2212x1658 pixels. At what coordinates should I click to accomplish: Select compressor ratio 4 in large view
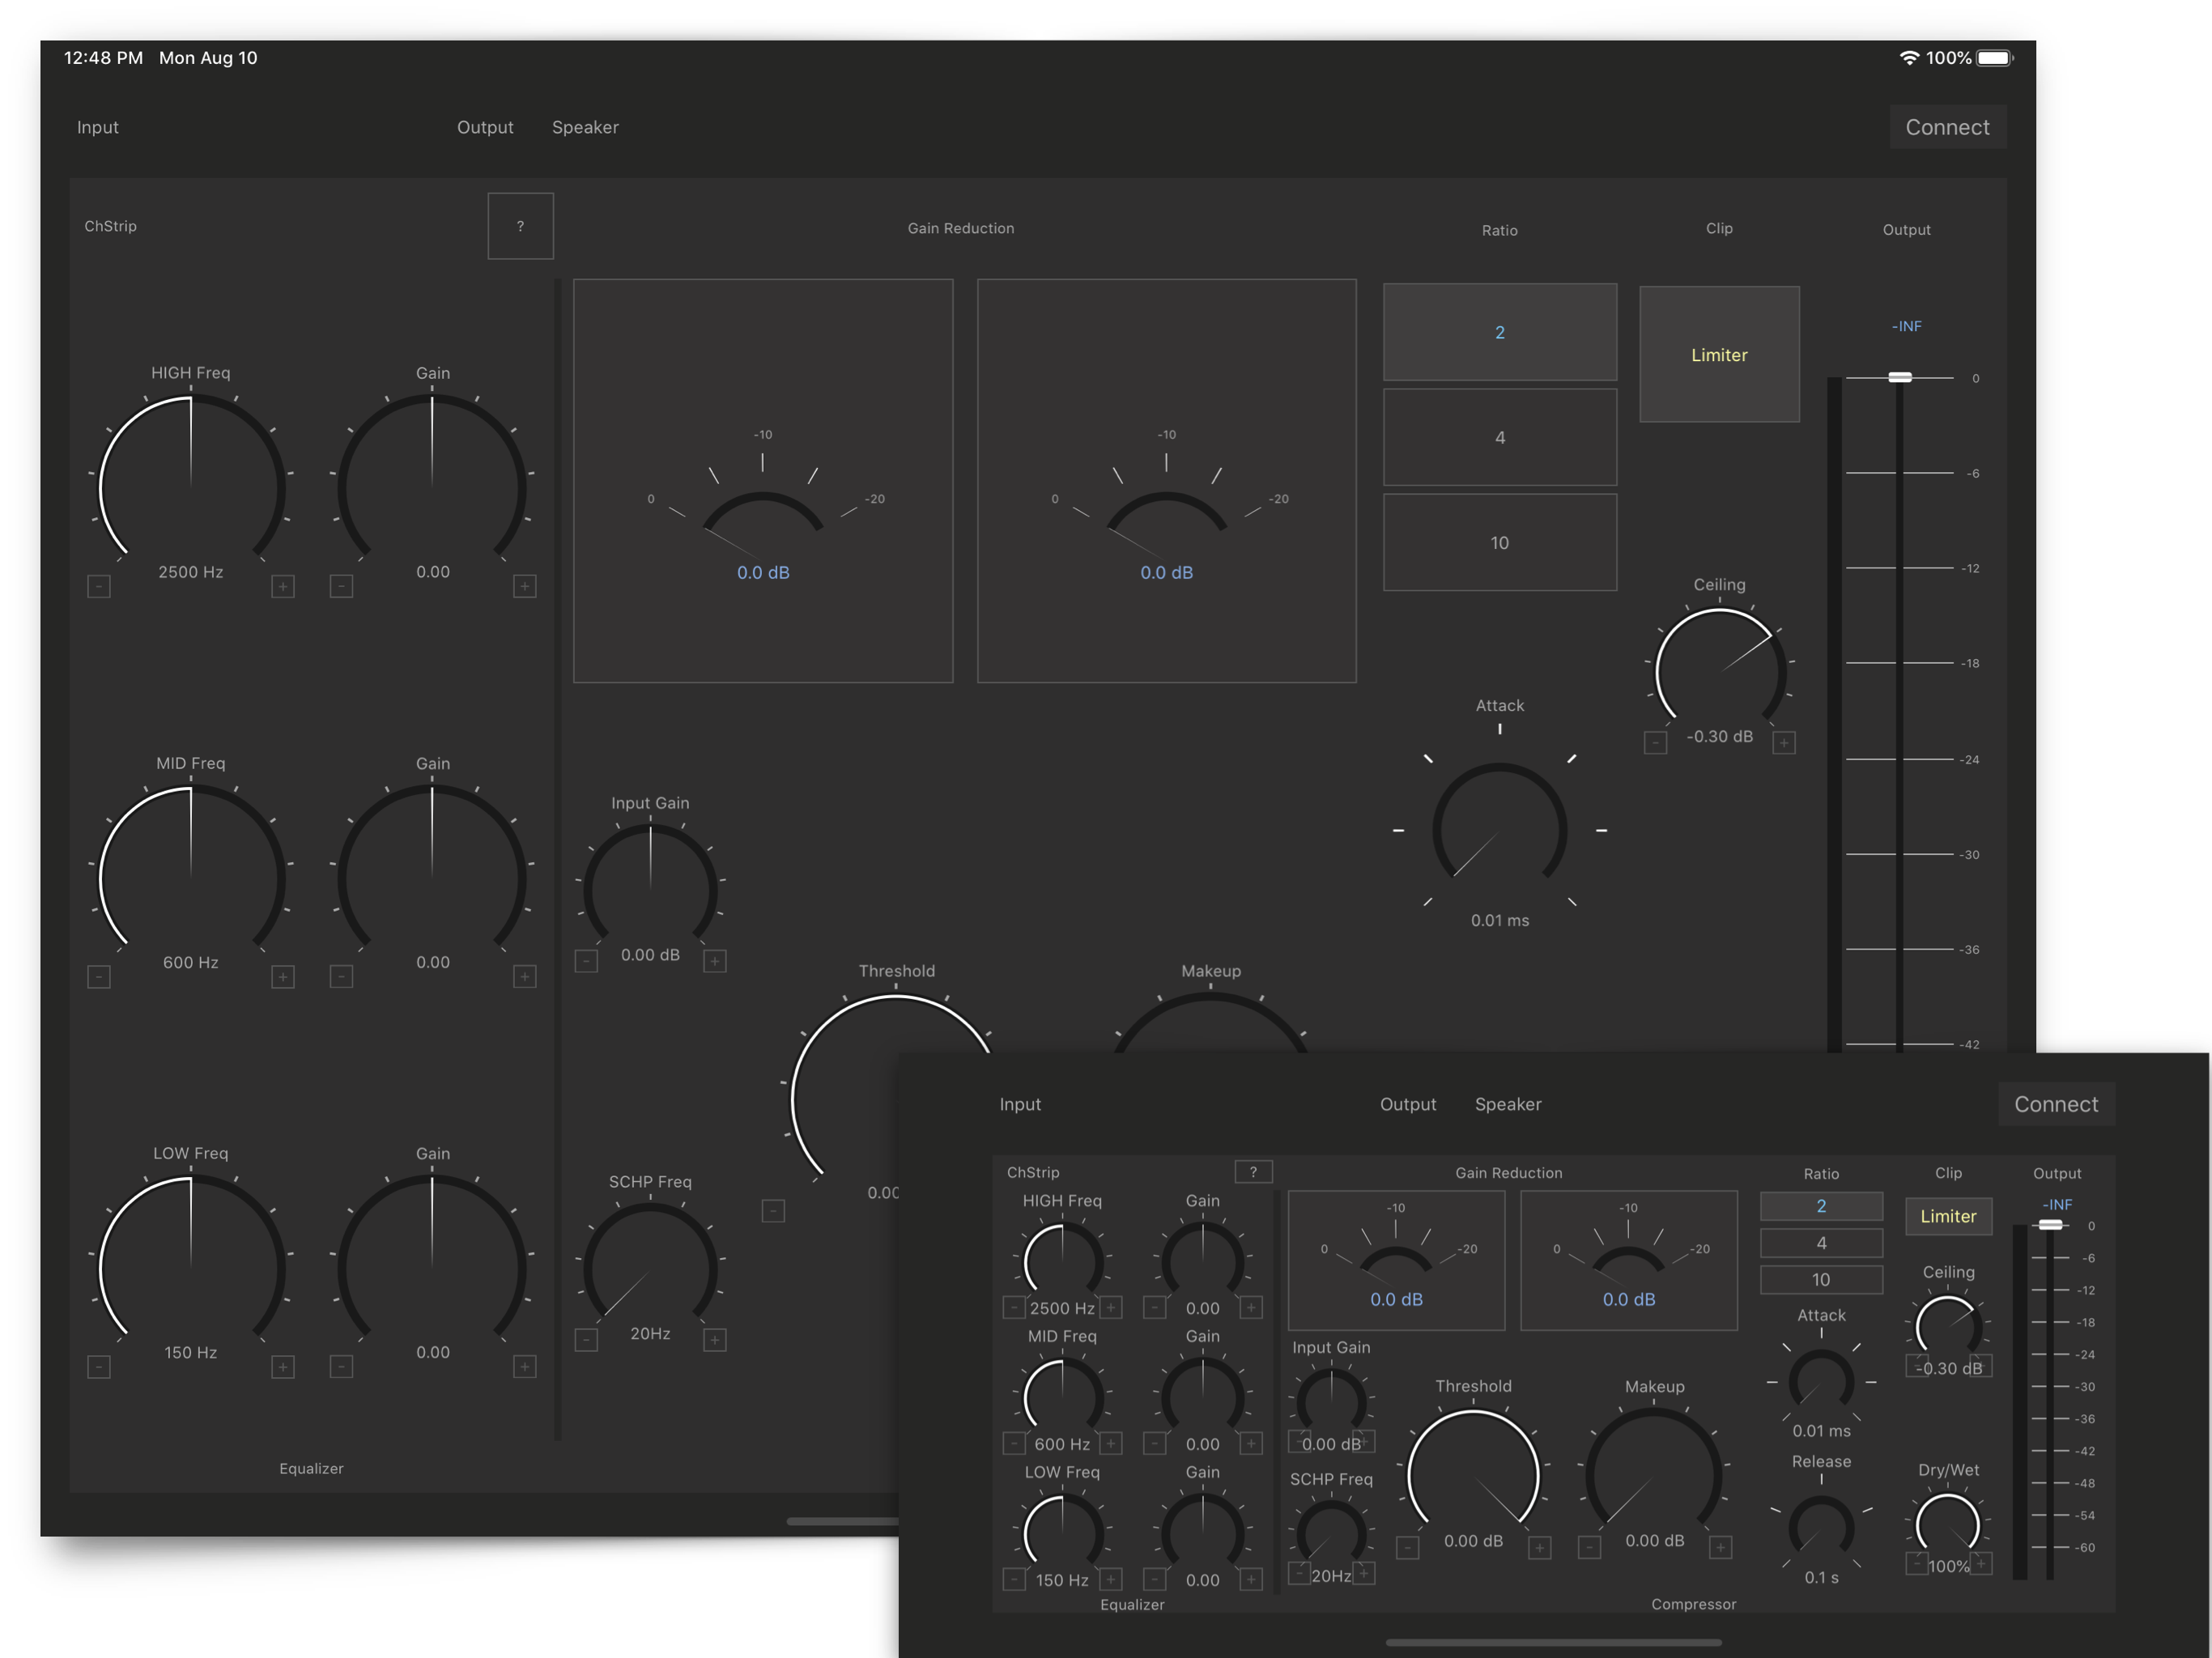coord(1499,437)
